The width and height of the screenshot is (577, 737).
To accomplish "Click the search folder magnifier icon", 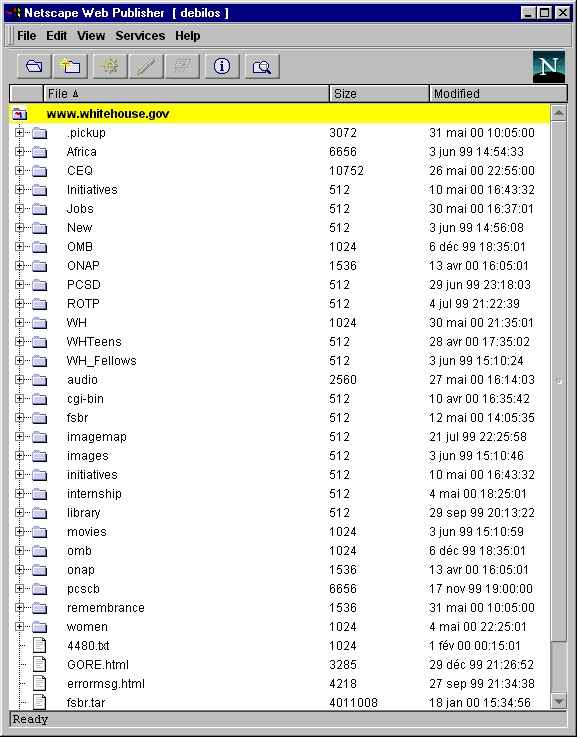I will (x=262, y=66).
